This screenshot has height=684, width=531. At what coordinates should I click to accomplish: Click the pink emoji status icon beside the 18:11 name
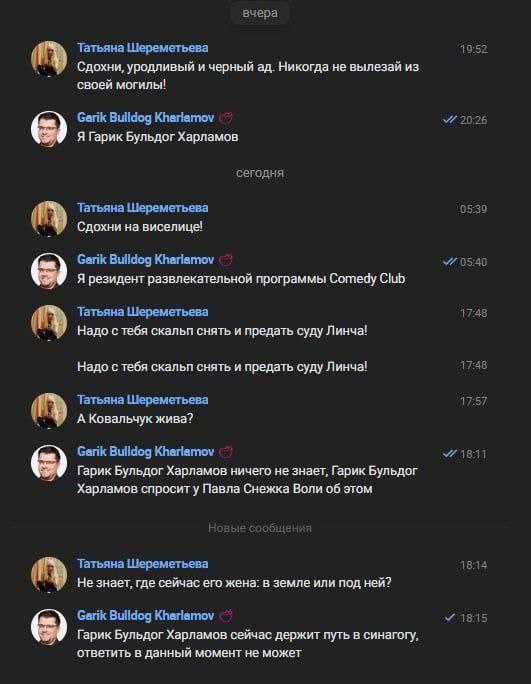(226, 452)
